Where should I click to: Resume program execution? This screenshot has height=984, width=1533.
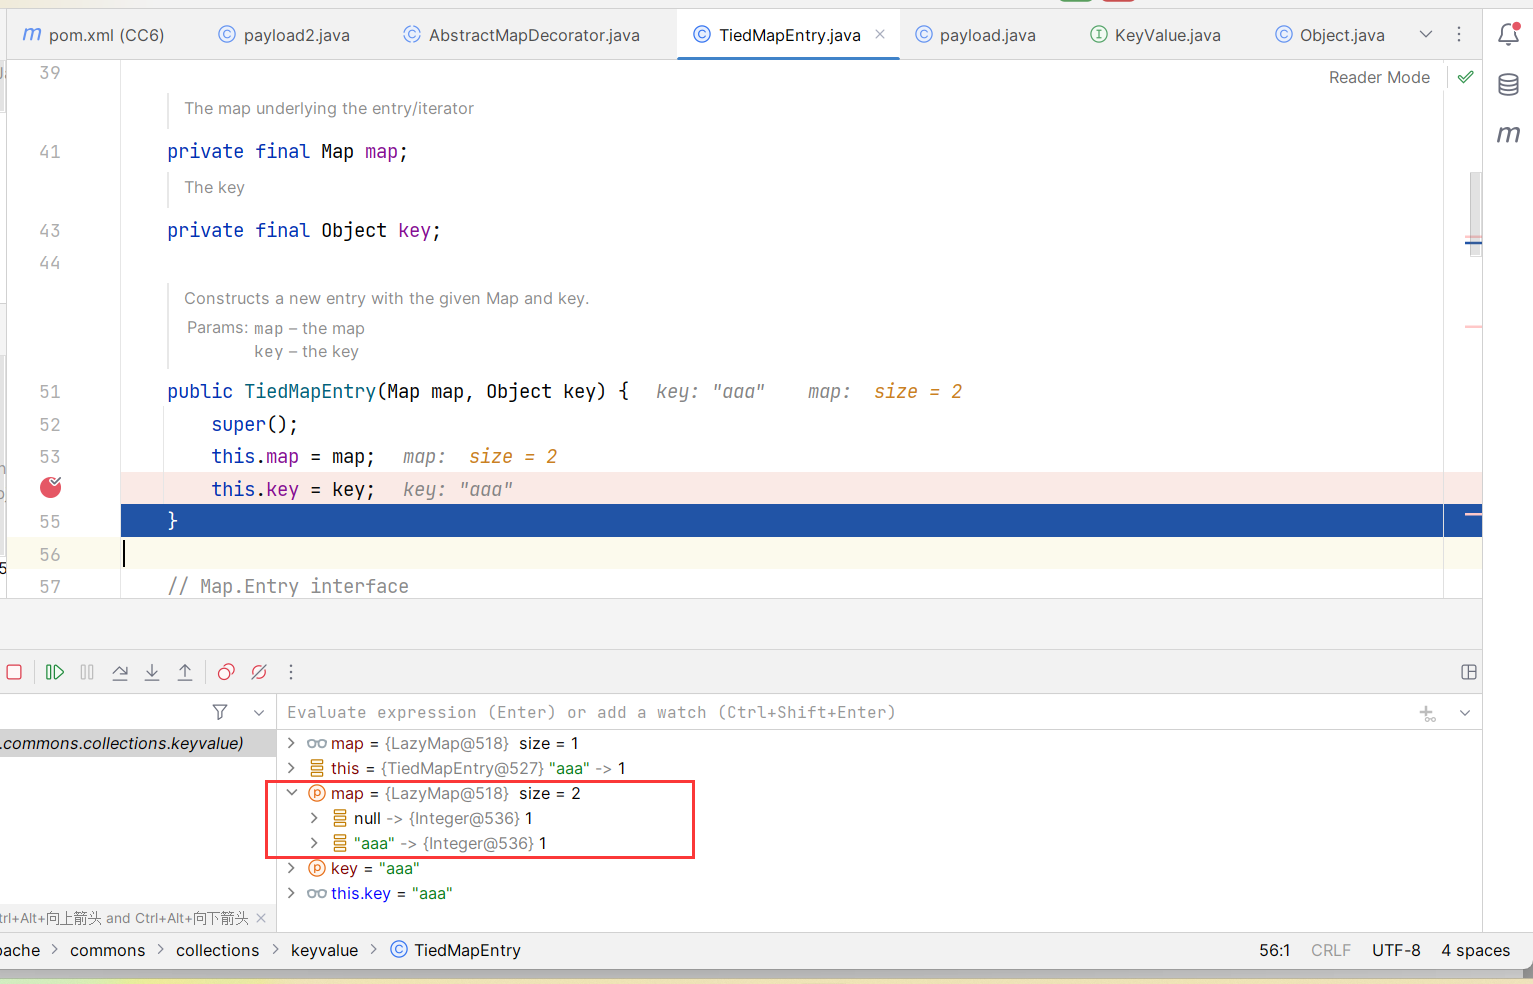tap(55, 672)
